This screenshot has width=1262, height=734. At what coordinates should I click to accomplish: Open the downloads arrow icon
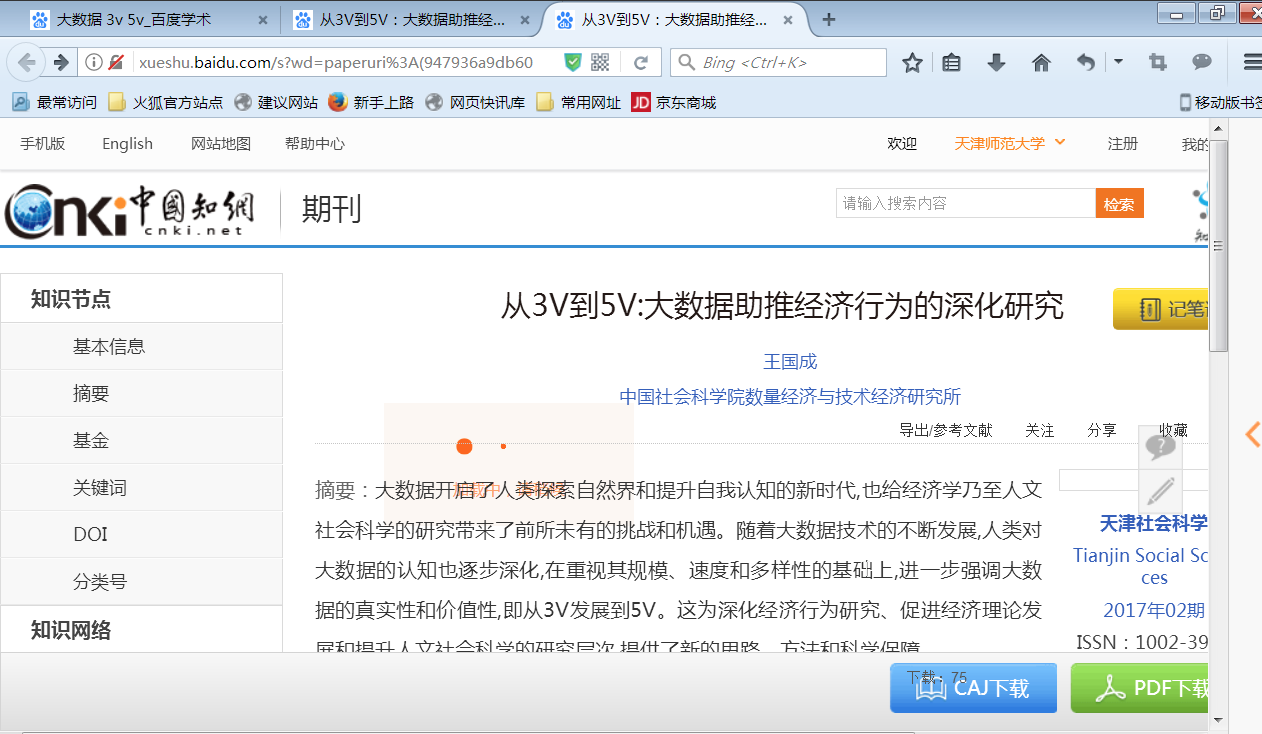click(996, 63)
